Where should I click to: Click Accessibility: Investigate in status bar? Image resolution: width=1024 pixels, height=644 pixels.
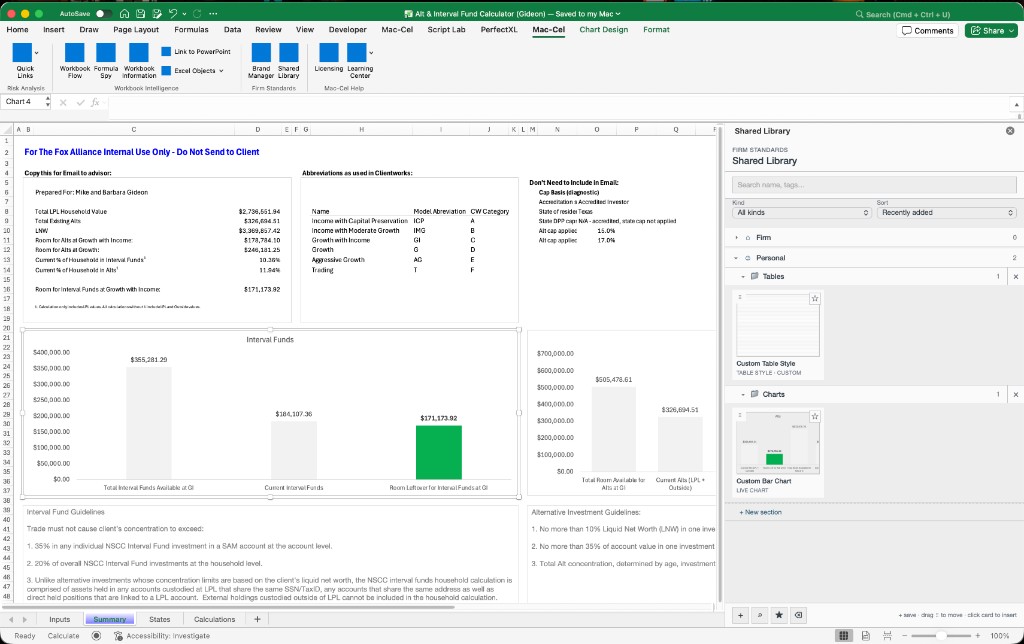pos(162,636)
